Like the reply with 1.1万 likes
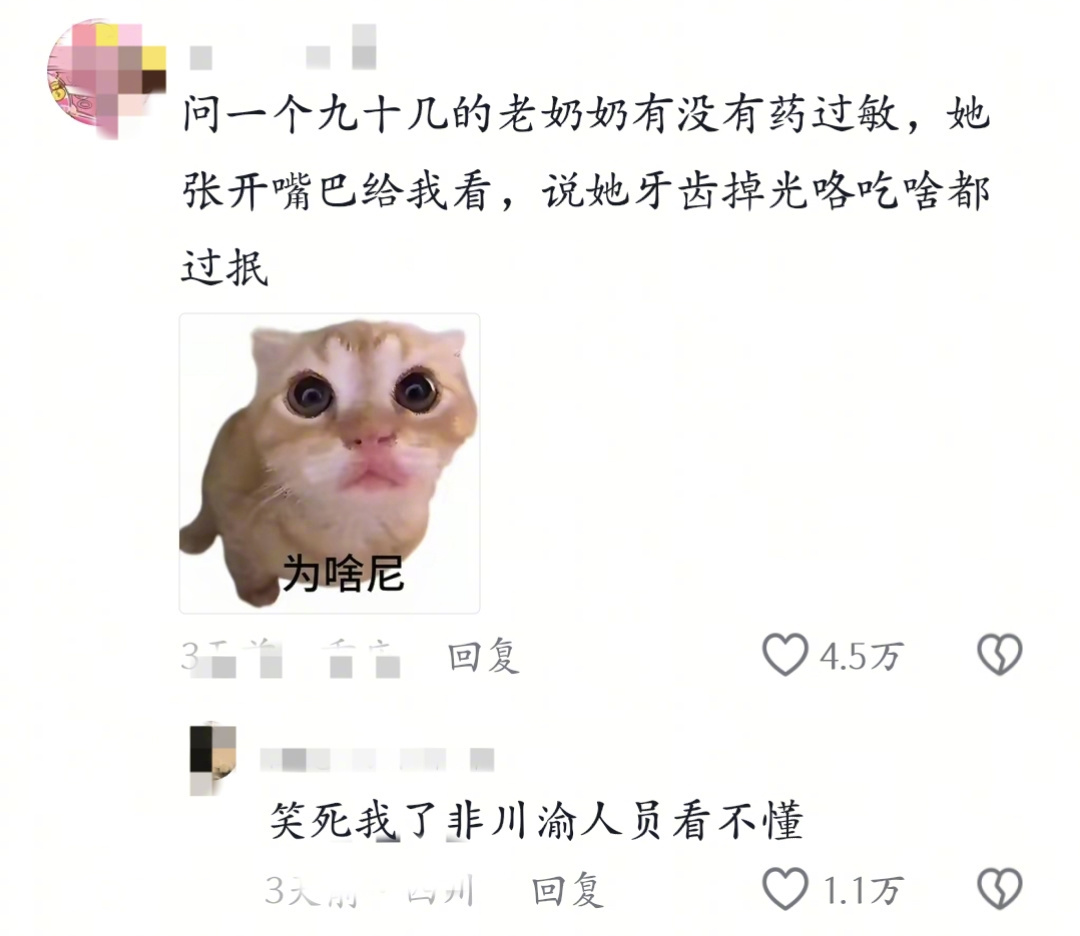This screenshot has width=1080, height=936. [785, 888]
